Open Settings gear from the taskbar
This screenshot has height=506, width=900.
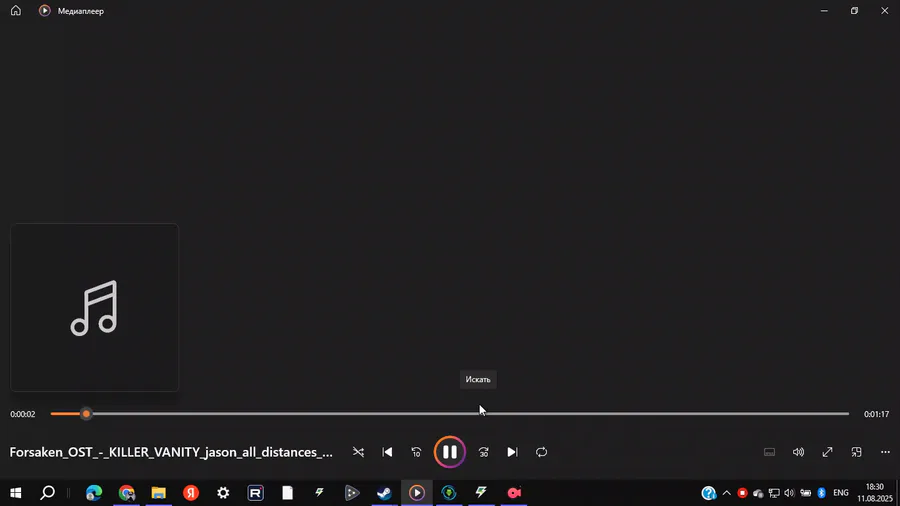coord(223,493)
